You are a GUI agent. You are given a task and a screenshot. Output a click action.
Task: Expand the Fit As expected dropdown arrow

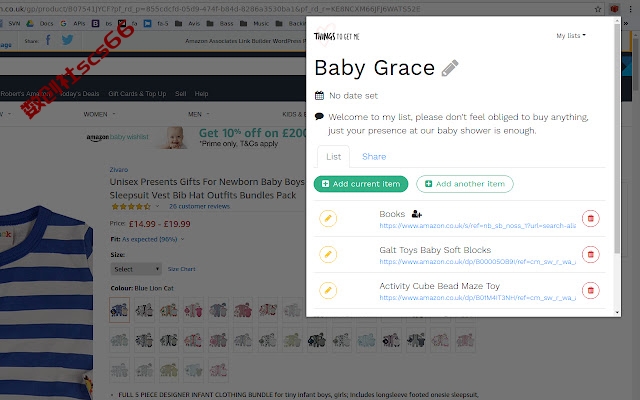coord(182,239)
